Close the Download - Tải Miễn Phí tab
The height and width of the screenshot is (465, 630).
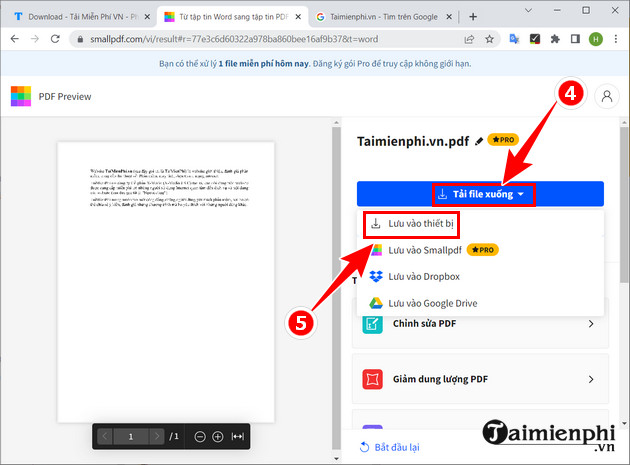pyautogui.click(x=147, y=17)
